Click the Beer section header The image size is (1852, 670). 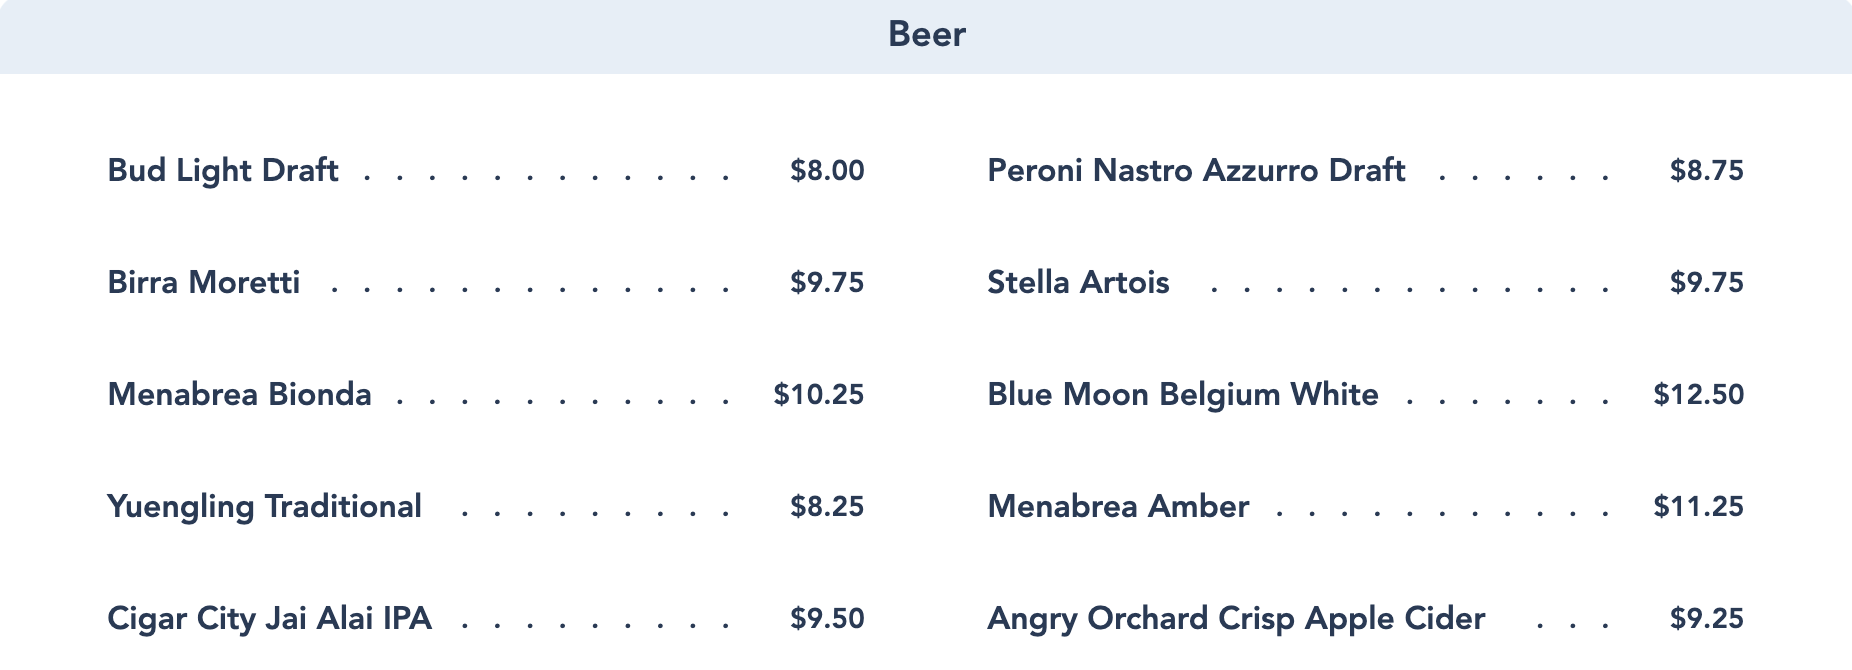click(926, 35)
